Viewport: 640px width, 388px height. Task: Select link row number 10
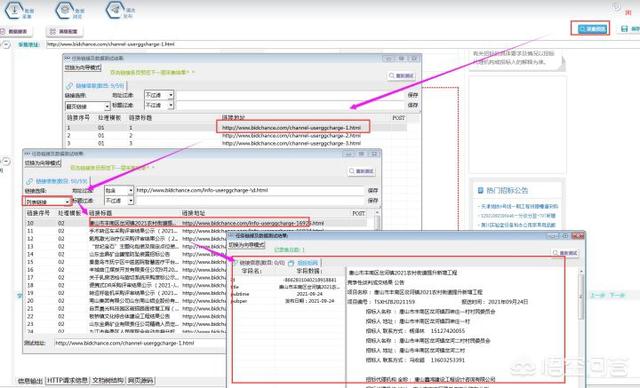coord(199,223)
